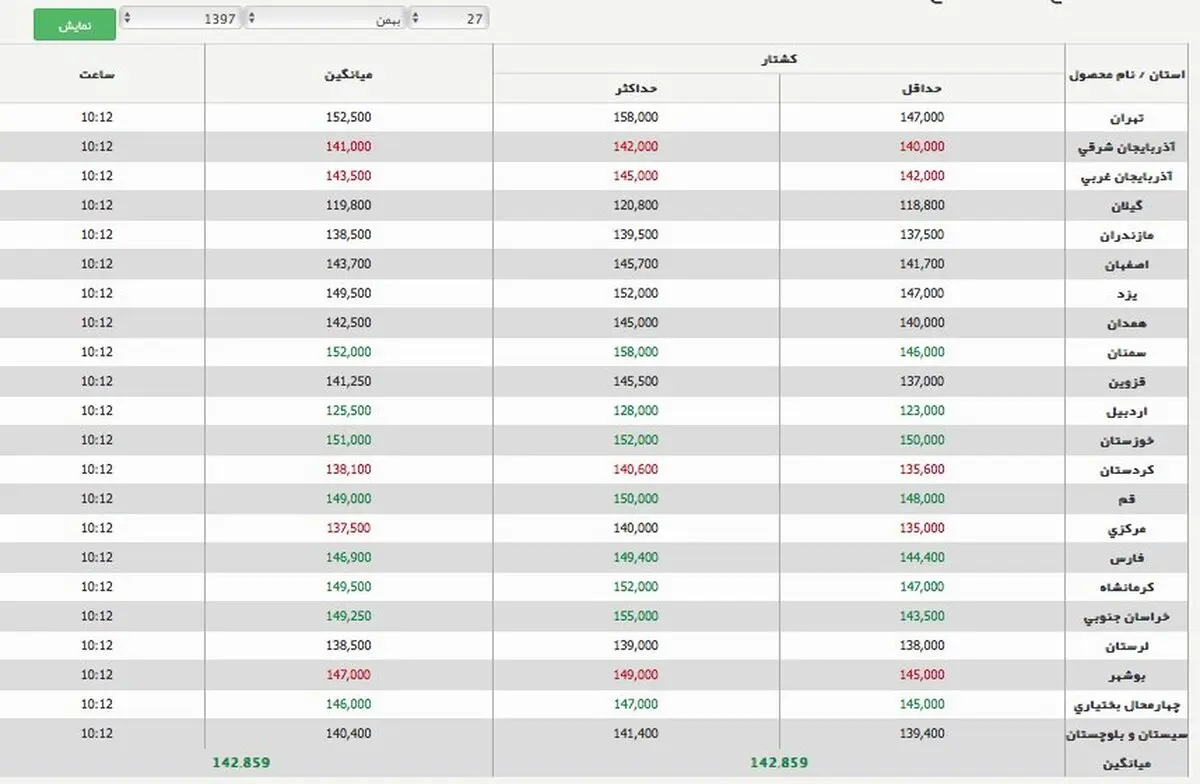
Task: Open the day dropdown showing 27
Action: [x=449, y=18]
